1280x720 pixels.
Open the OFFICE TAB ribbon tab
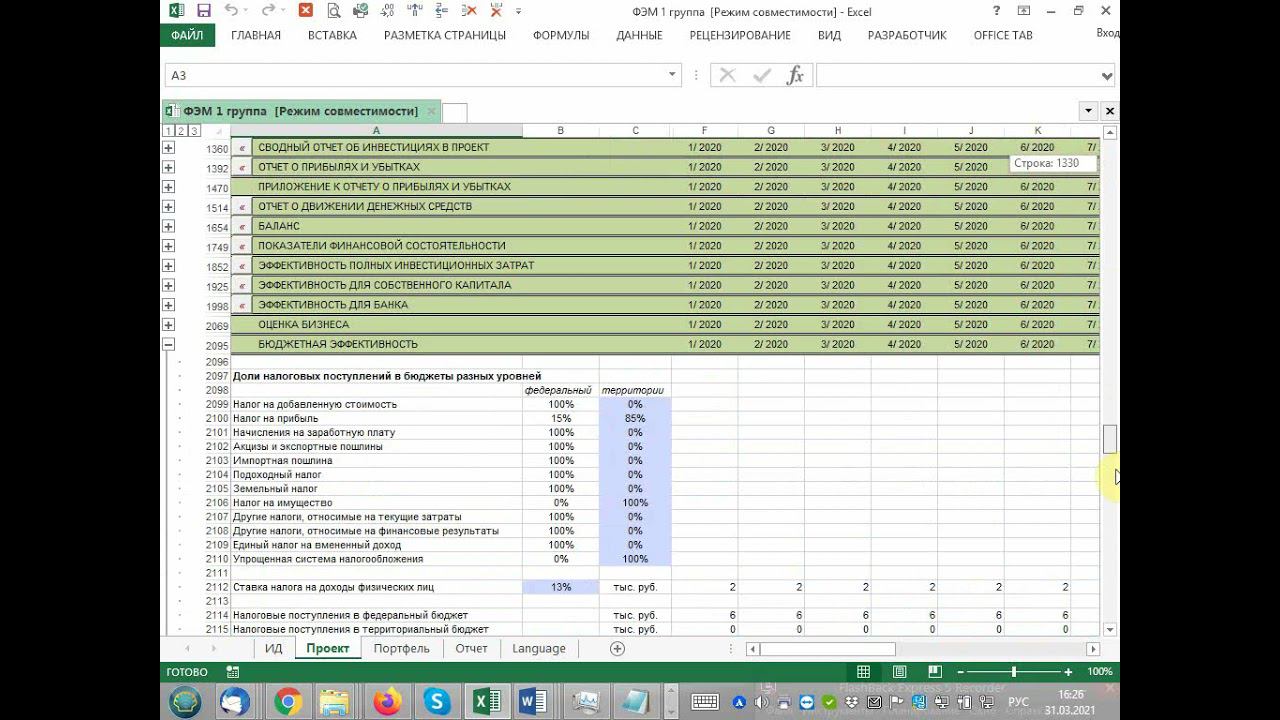point(1003,35)
